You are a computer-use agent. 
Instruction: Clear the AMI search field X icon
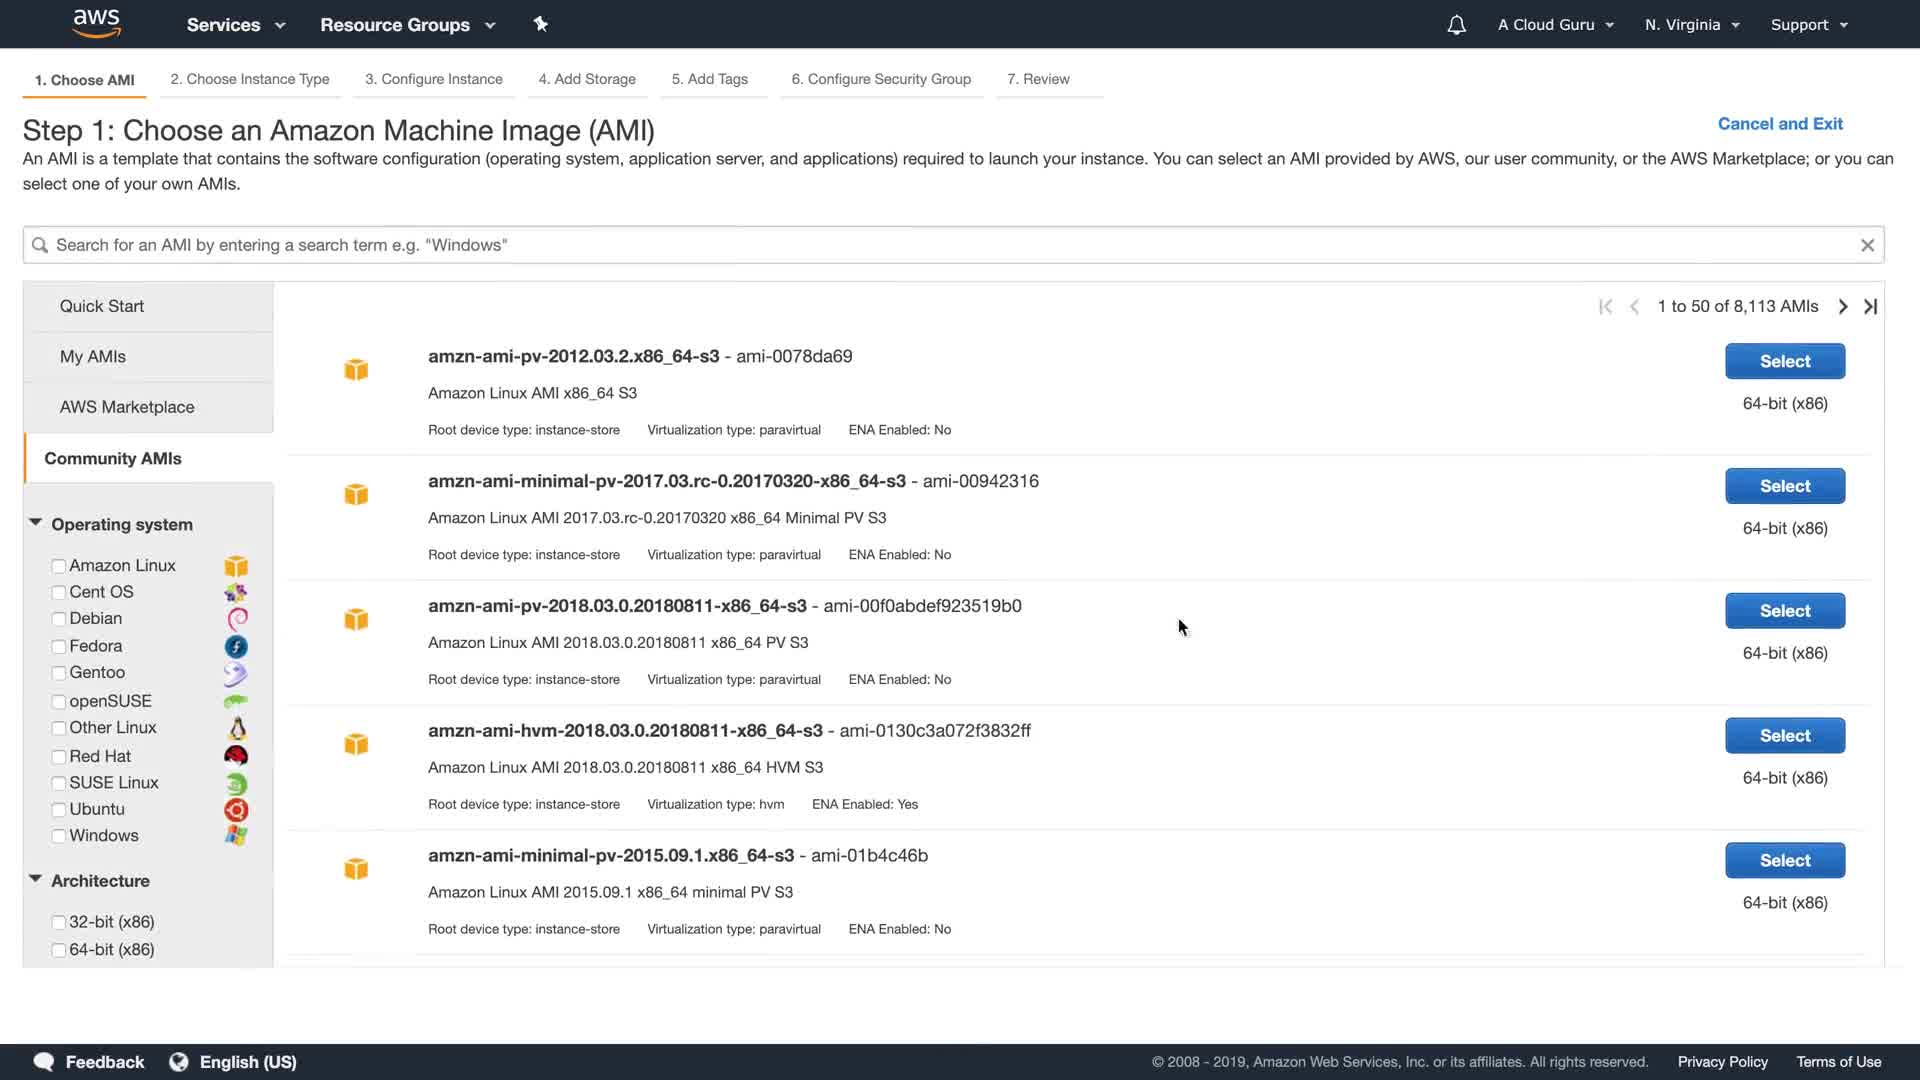1866,245
